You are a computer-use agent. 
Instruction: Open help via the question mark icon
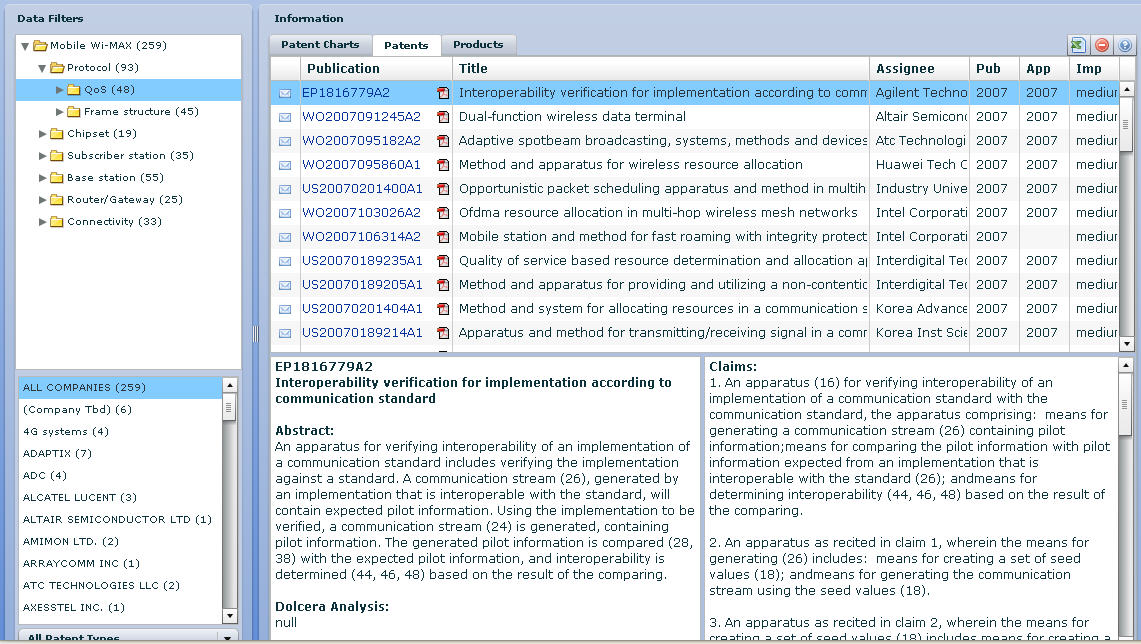pyautogui.click(x=1125, y=45)
